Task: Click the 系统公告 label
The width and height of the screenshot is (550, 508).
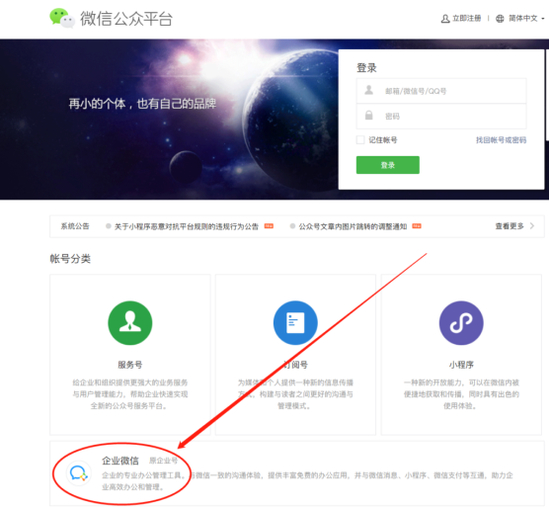Action: [x=75, y=226]
